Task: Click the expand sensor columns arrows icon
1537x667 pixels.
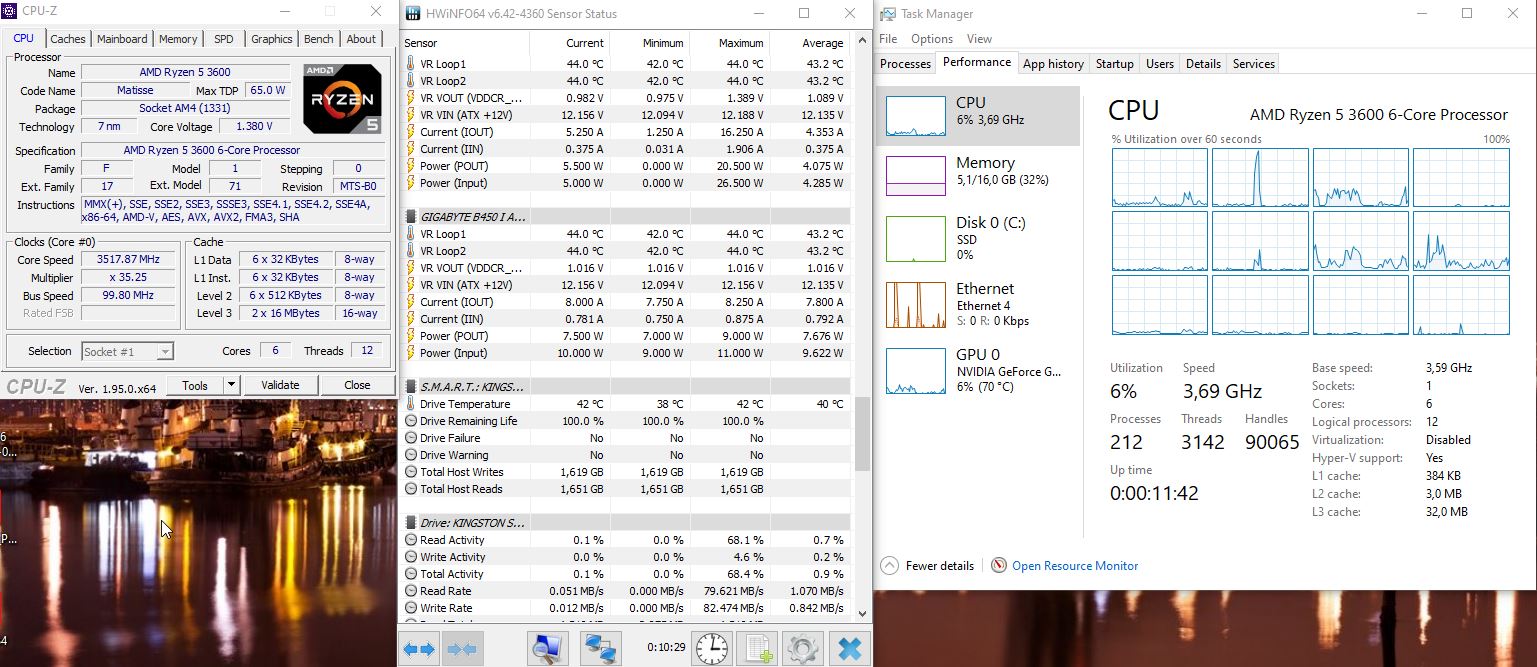Action: coord(419,649)
